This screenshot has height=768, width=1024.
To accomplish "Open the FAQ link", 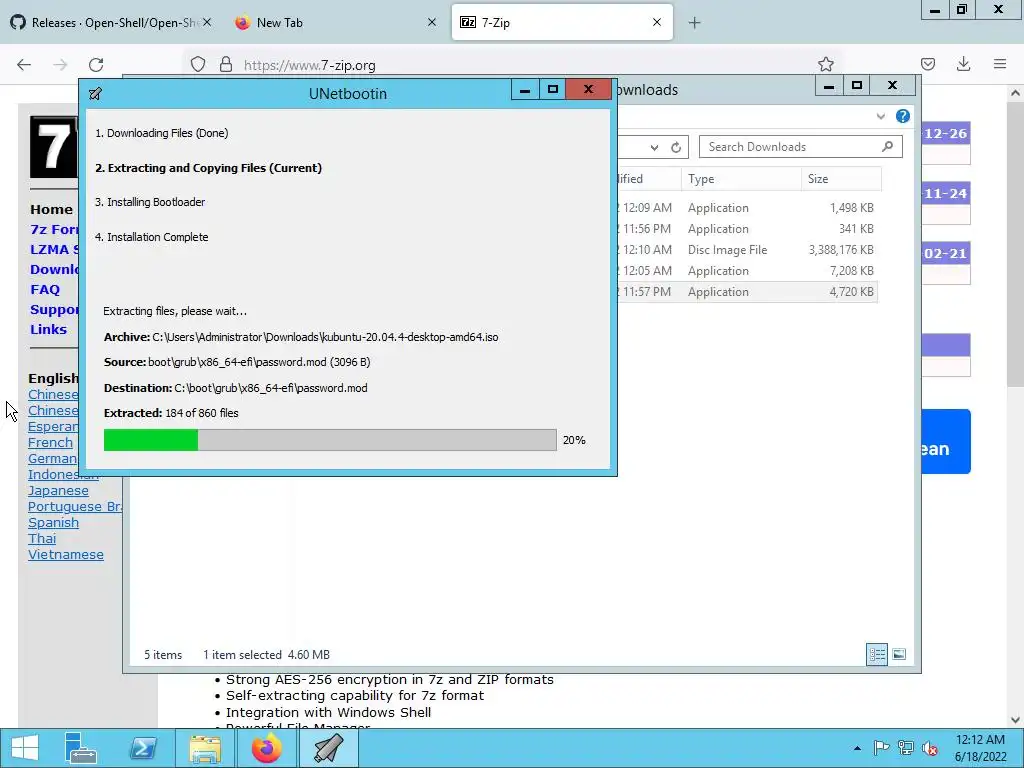I will [44, 289].
